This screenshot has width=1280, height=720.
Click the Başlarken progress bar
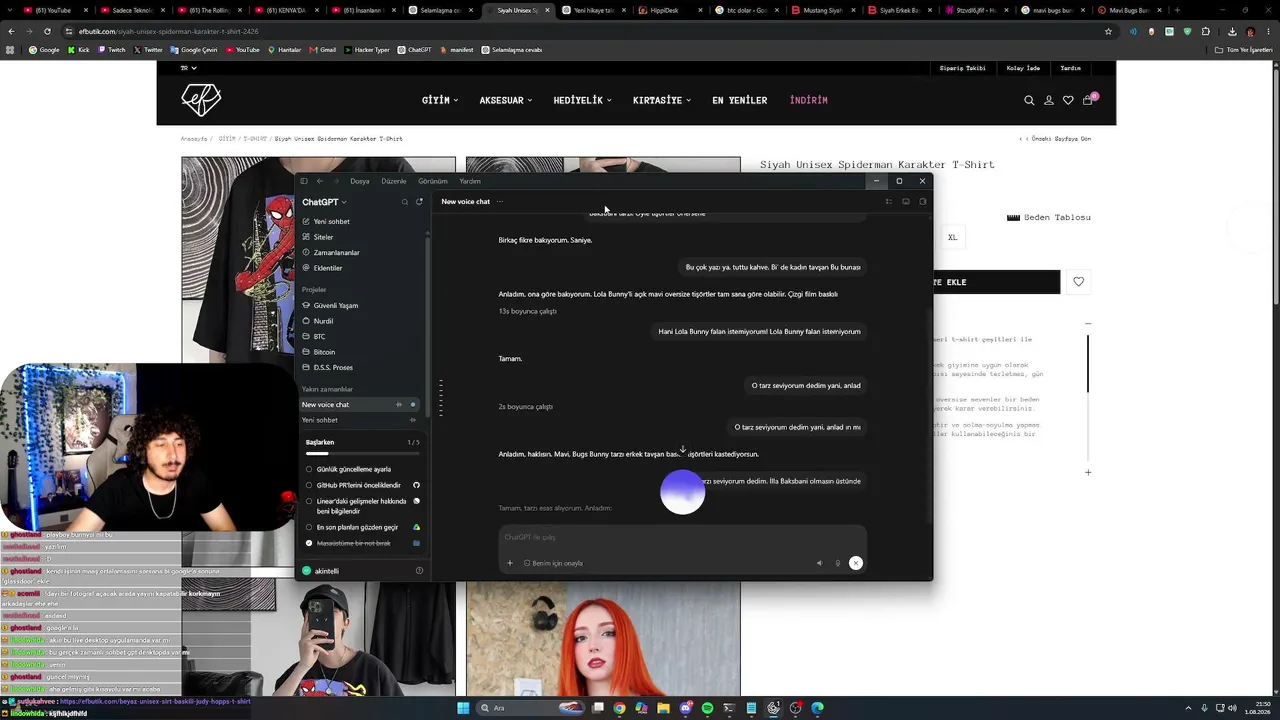point(362,453)
